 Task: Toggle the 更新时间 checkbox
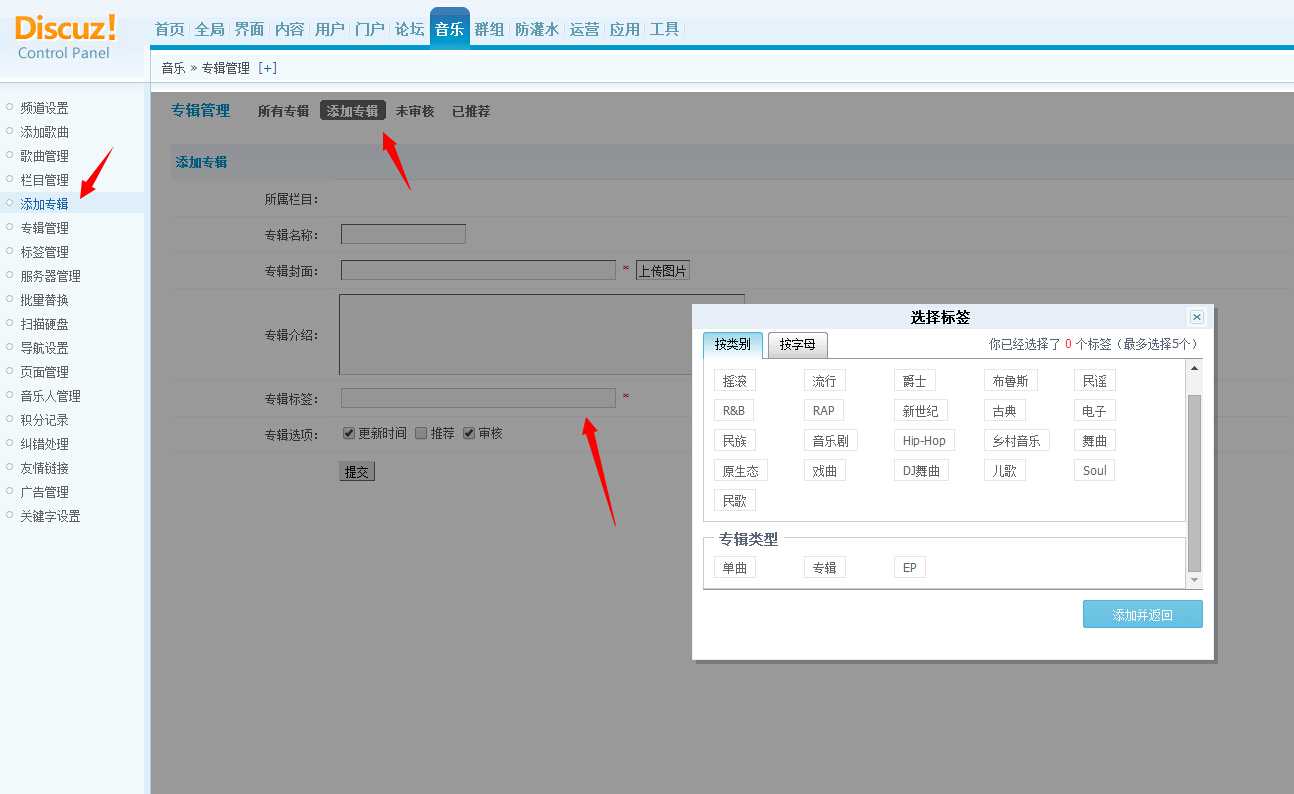pos(349,433)
